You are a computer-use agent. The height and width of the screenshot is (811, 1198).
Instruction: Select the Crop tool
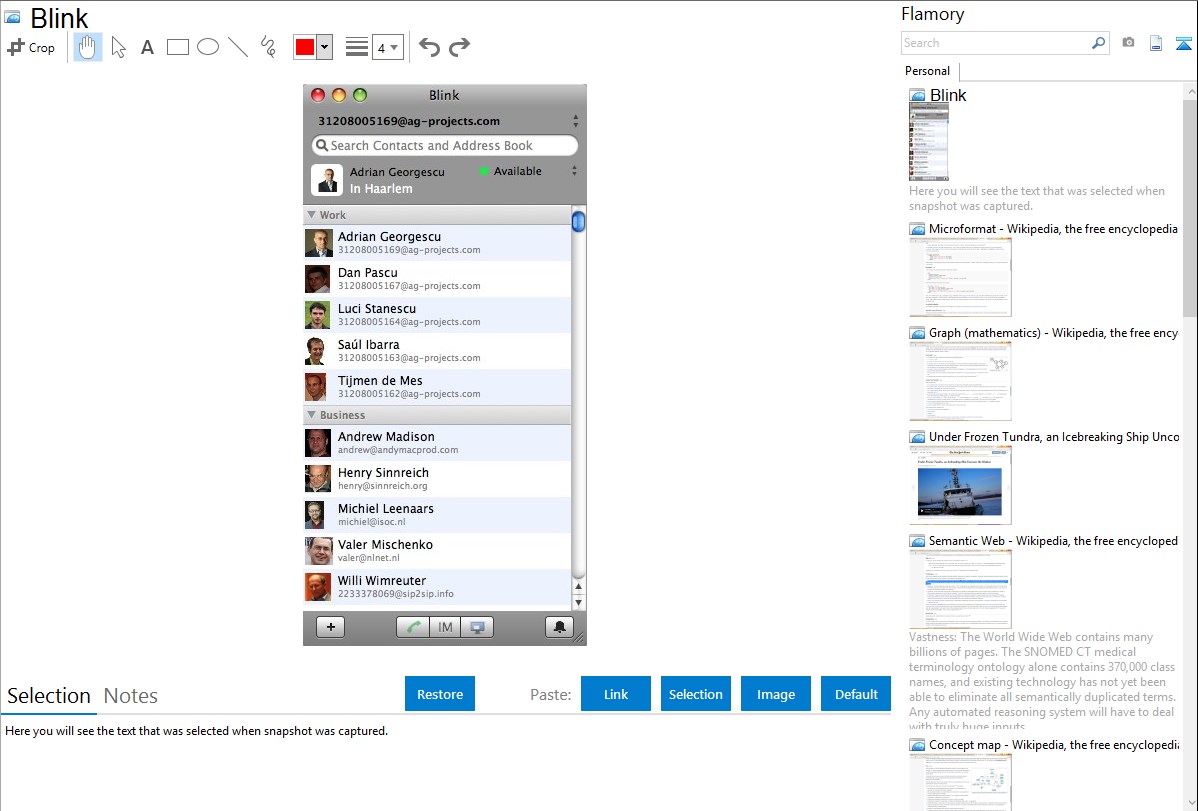tap(31, 47)
